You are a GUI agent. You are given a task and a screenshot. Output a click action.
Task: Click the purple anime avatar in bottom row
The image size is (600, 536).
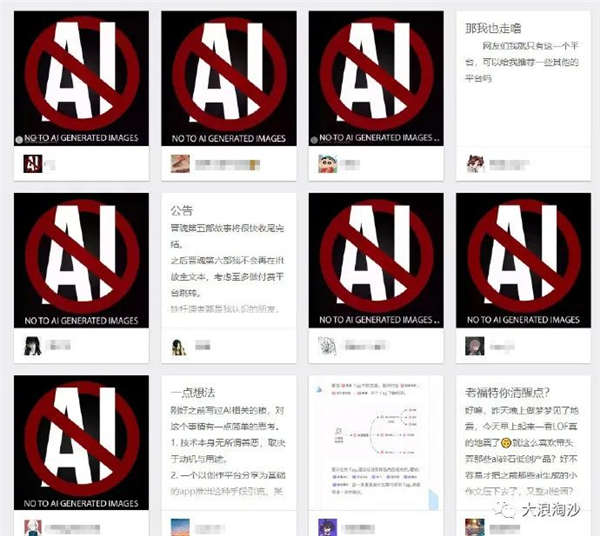tap(328, 528)
